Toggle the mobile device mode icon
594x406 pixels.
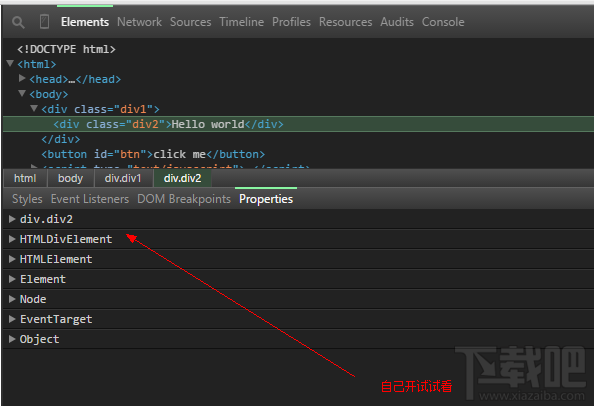coord(44,22)
